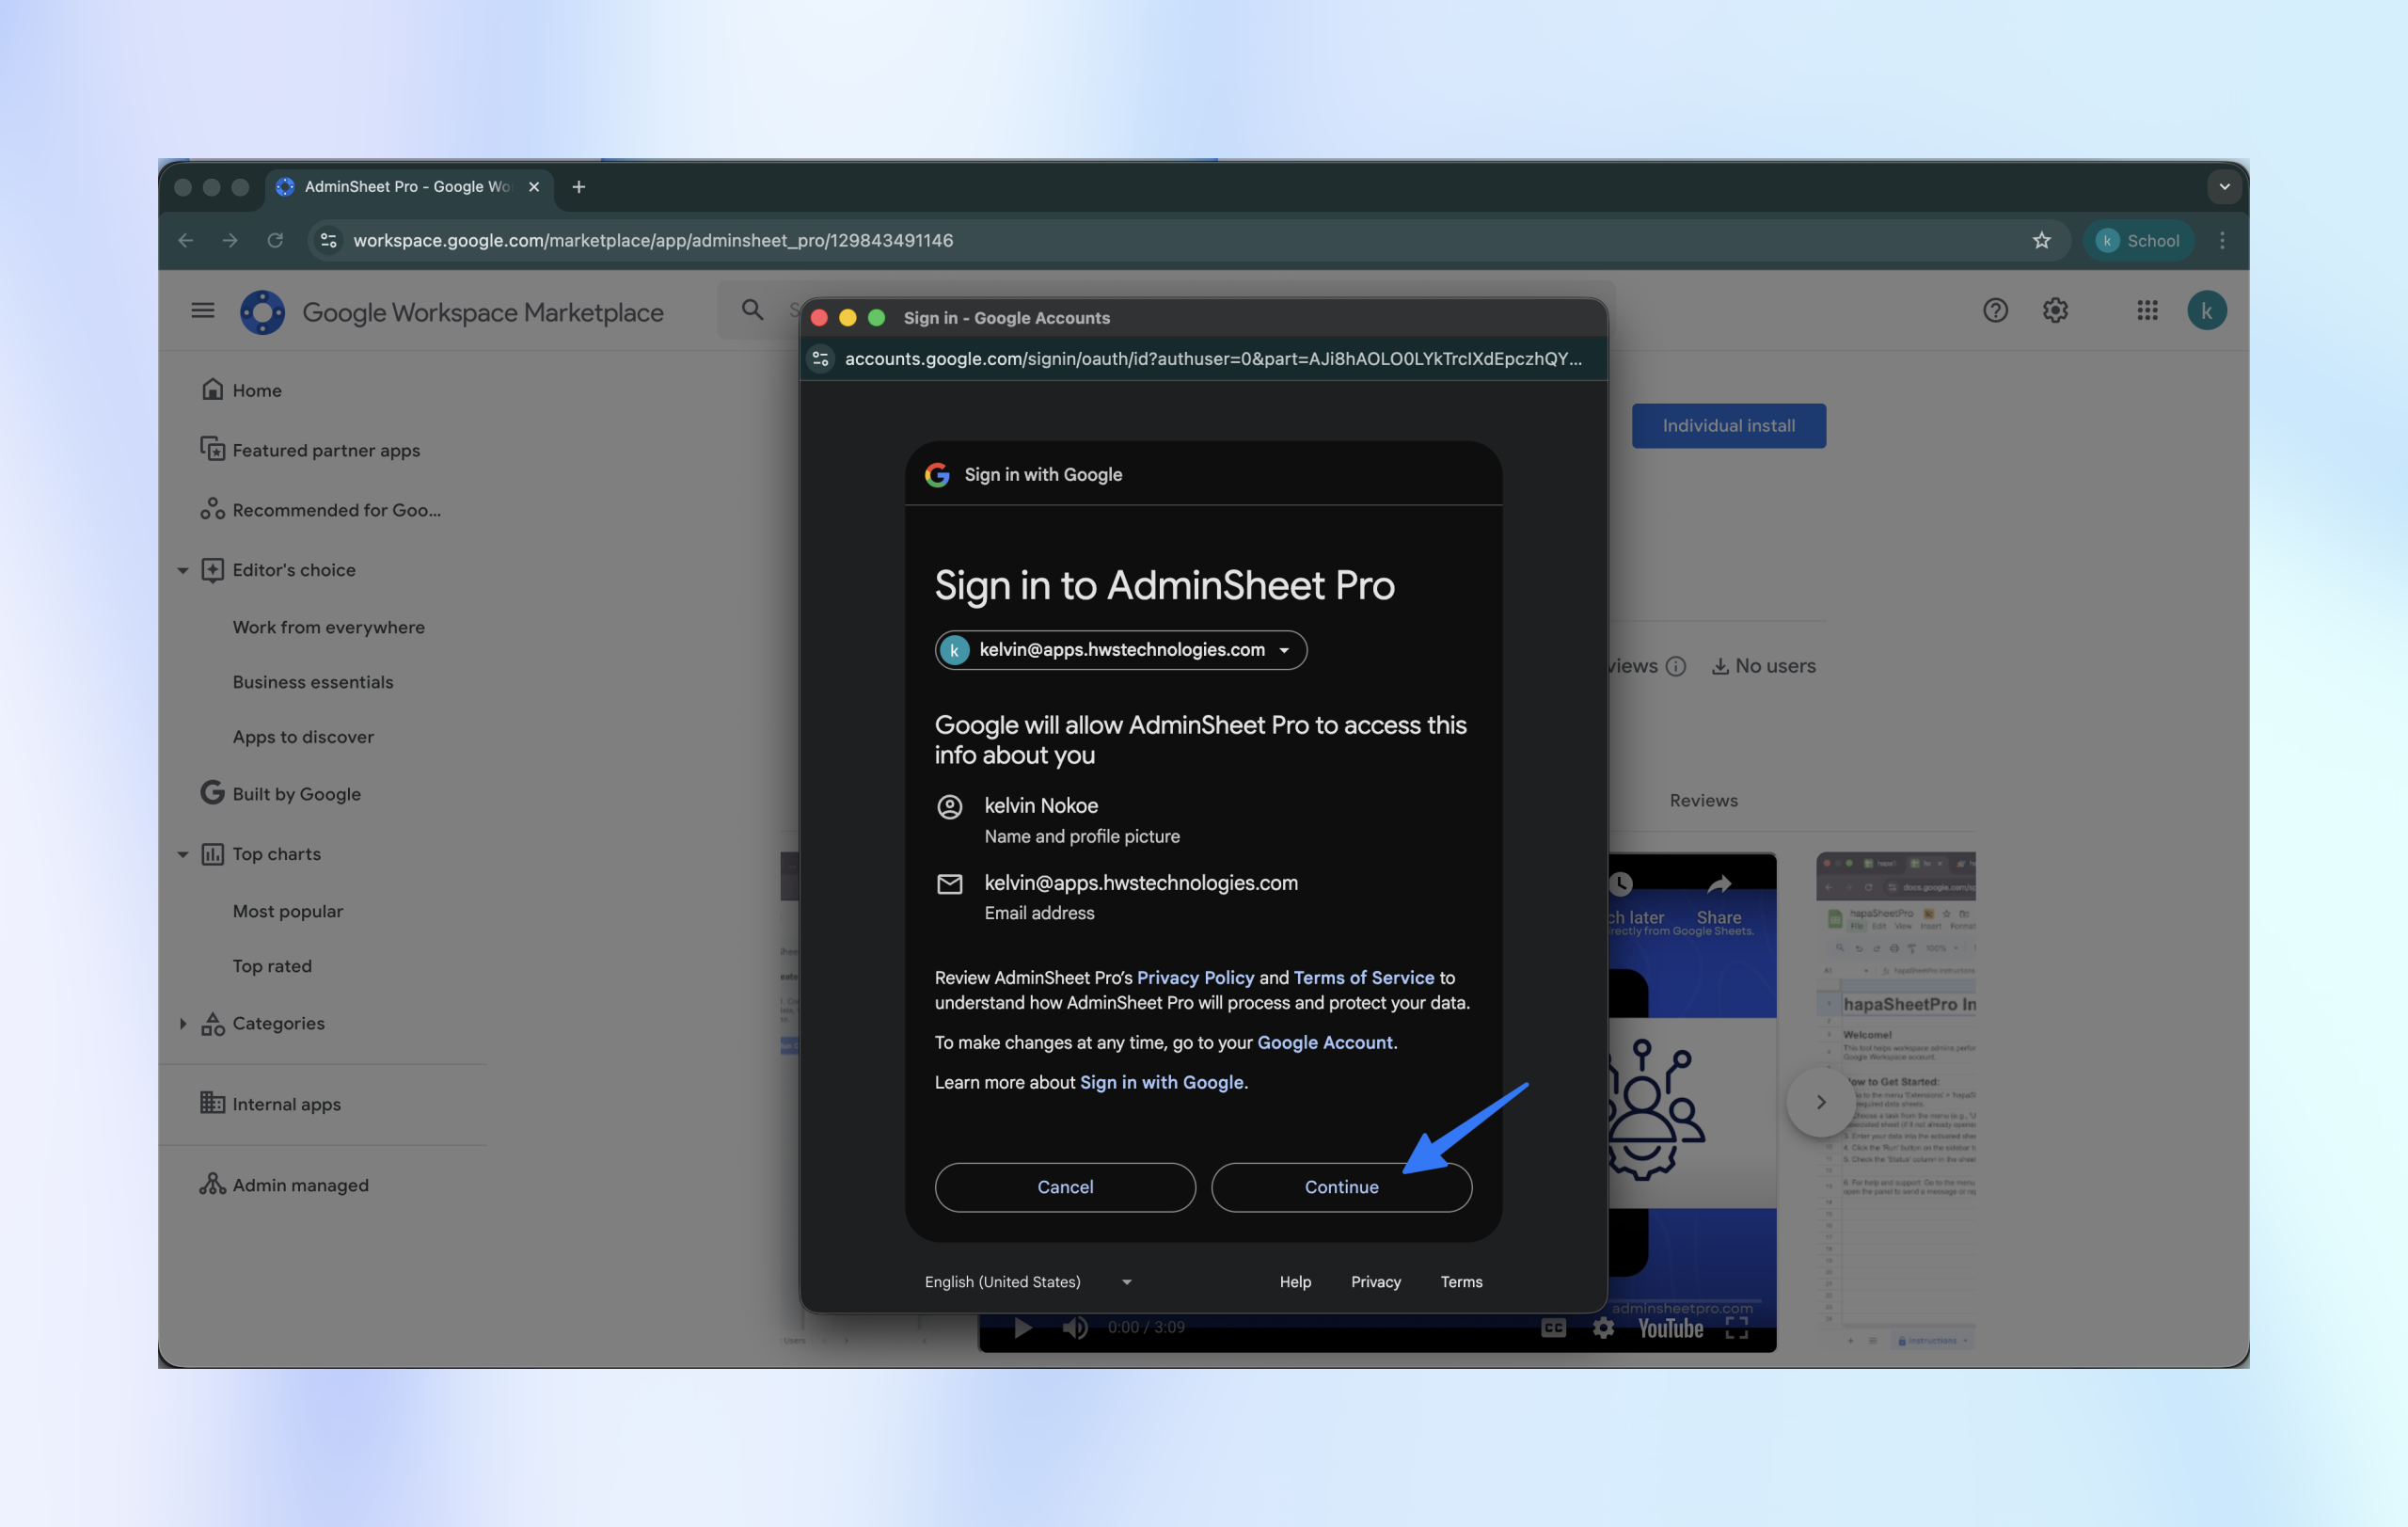
Task: Select Featured partner apps in sidebar
Action: (x=326, y=450)
